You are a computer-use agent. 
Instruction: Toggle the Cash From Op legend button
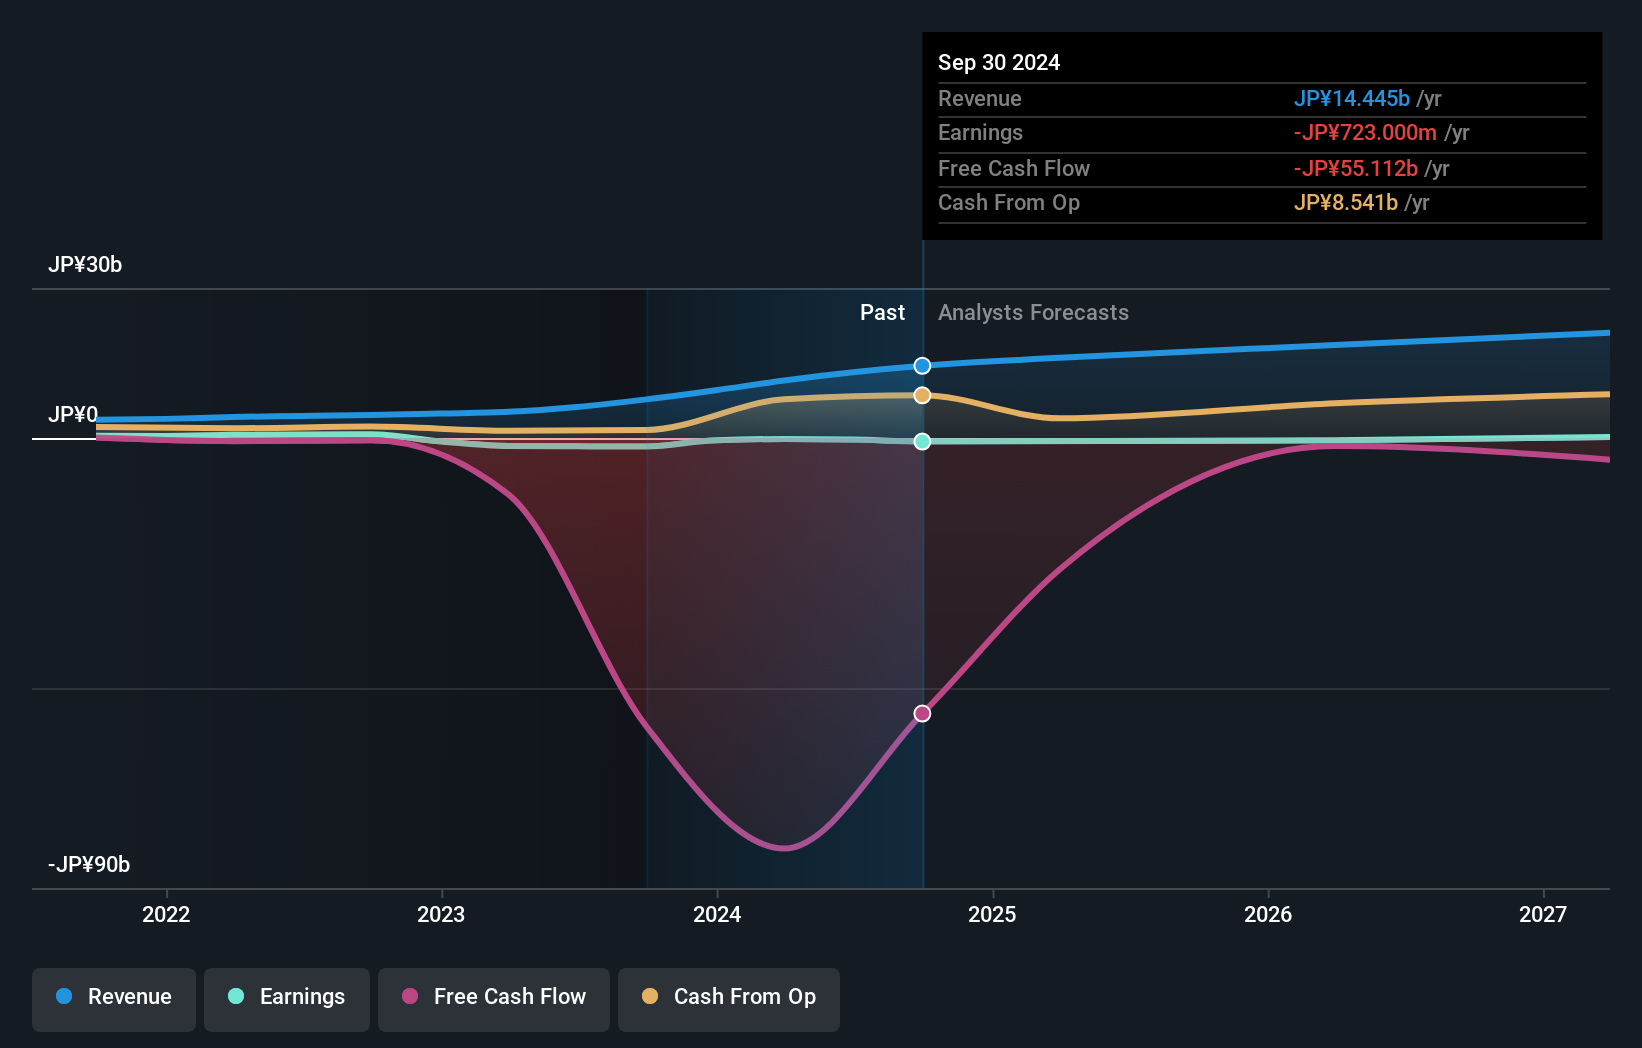pos(729,999)
